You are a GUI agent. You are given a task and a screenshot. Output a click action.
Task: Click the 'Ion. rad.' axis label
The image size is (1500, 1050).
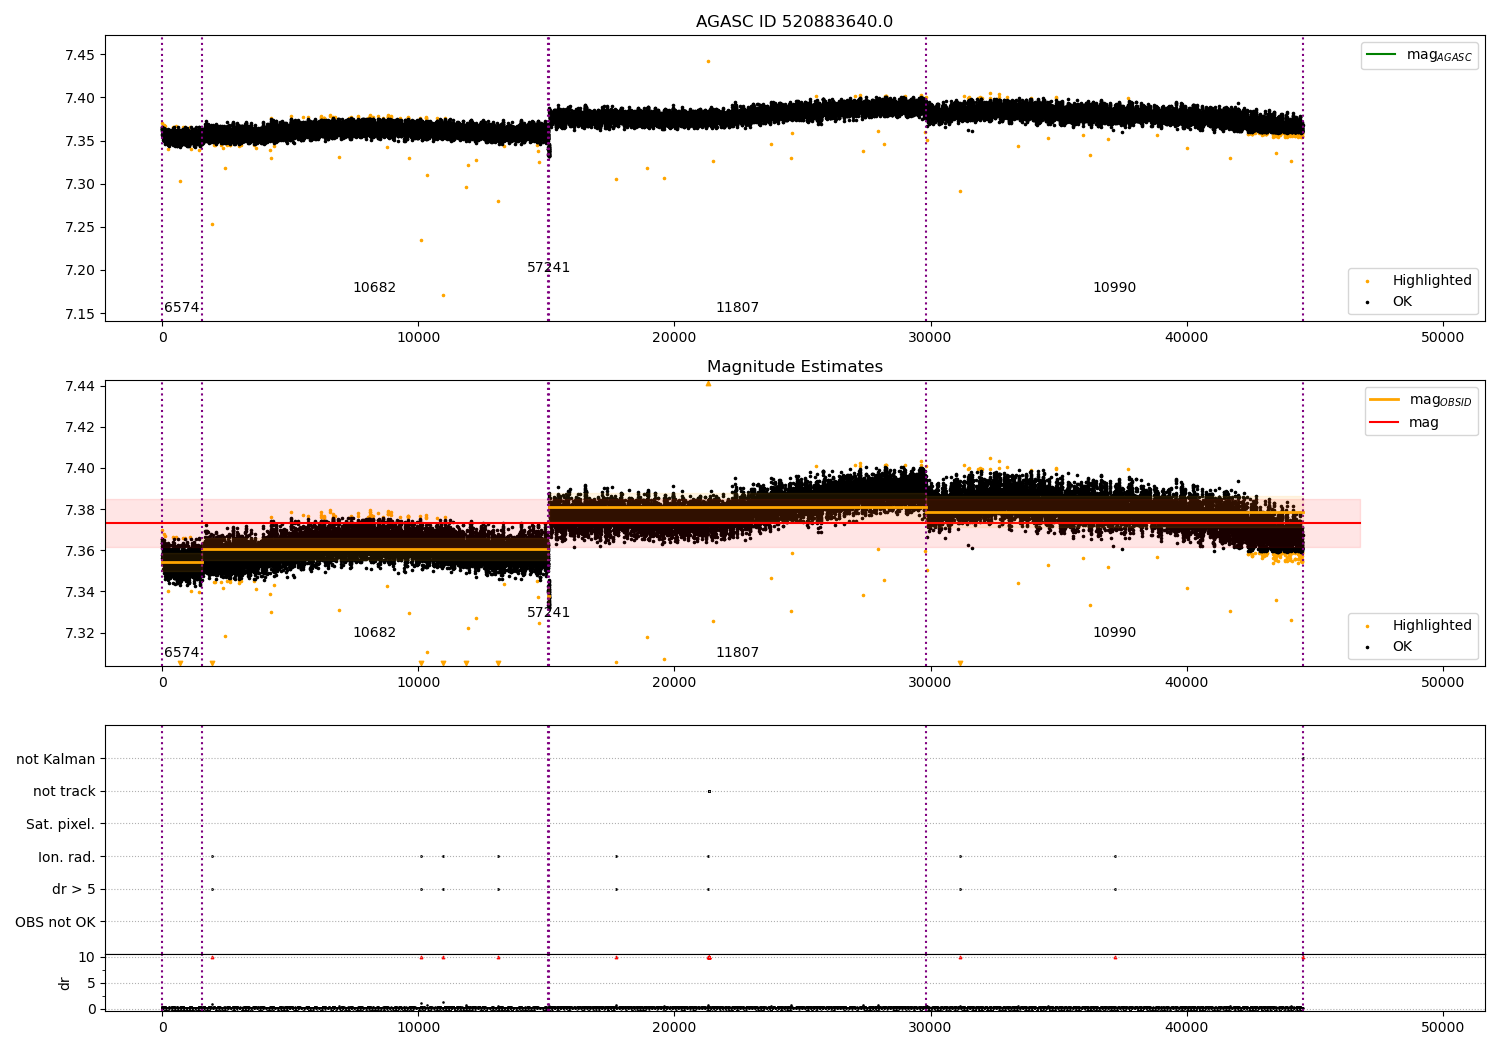[x=67, y=857]
